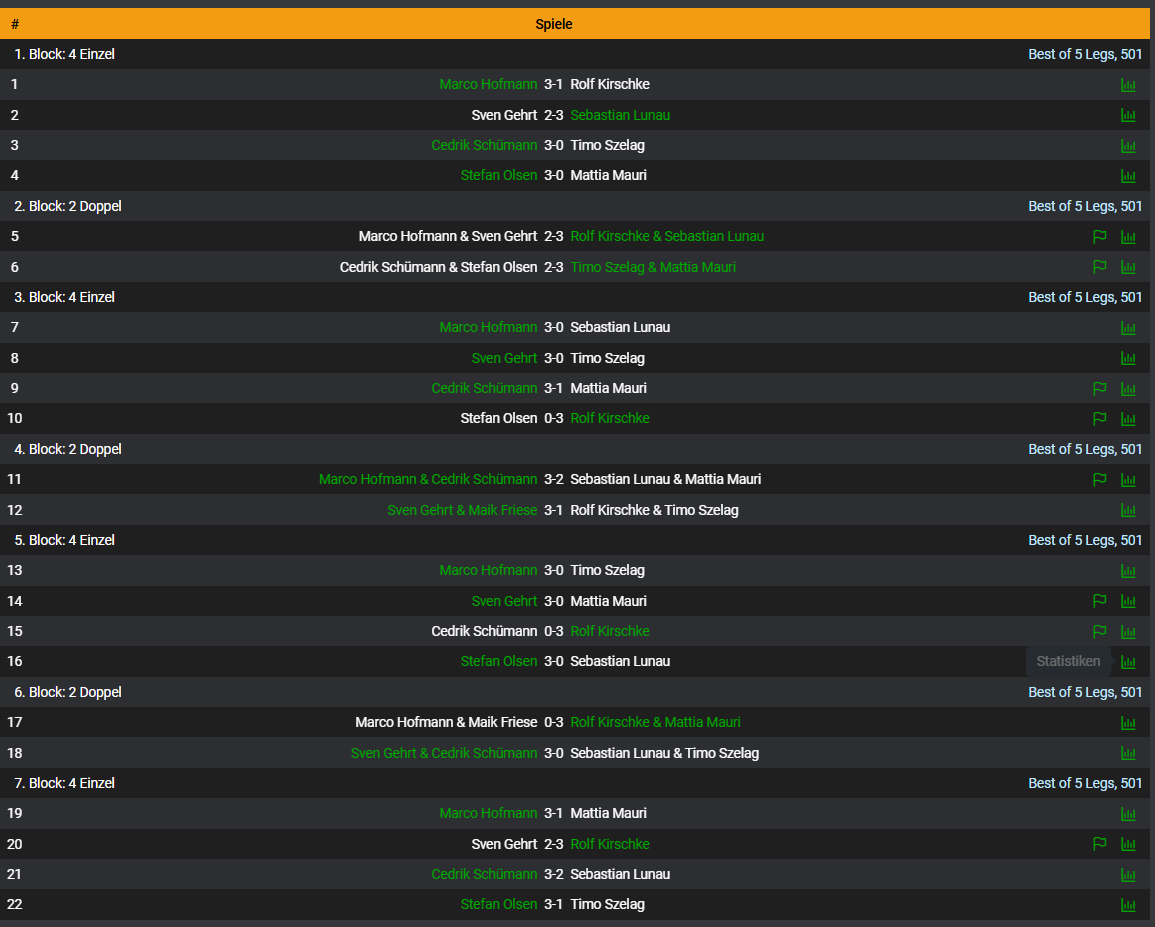Click flag icon on match 11 row
Viewport: 1155px width, 927px height.
(1099, 480)
